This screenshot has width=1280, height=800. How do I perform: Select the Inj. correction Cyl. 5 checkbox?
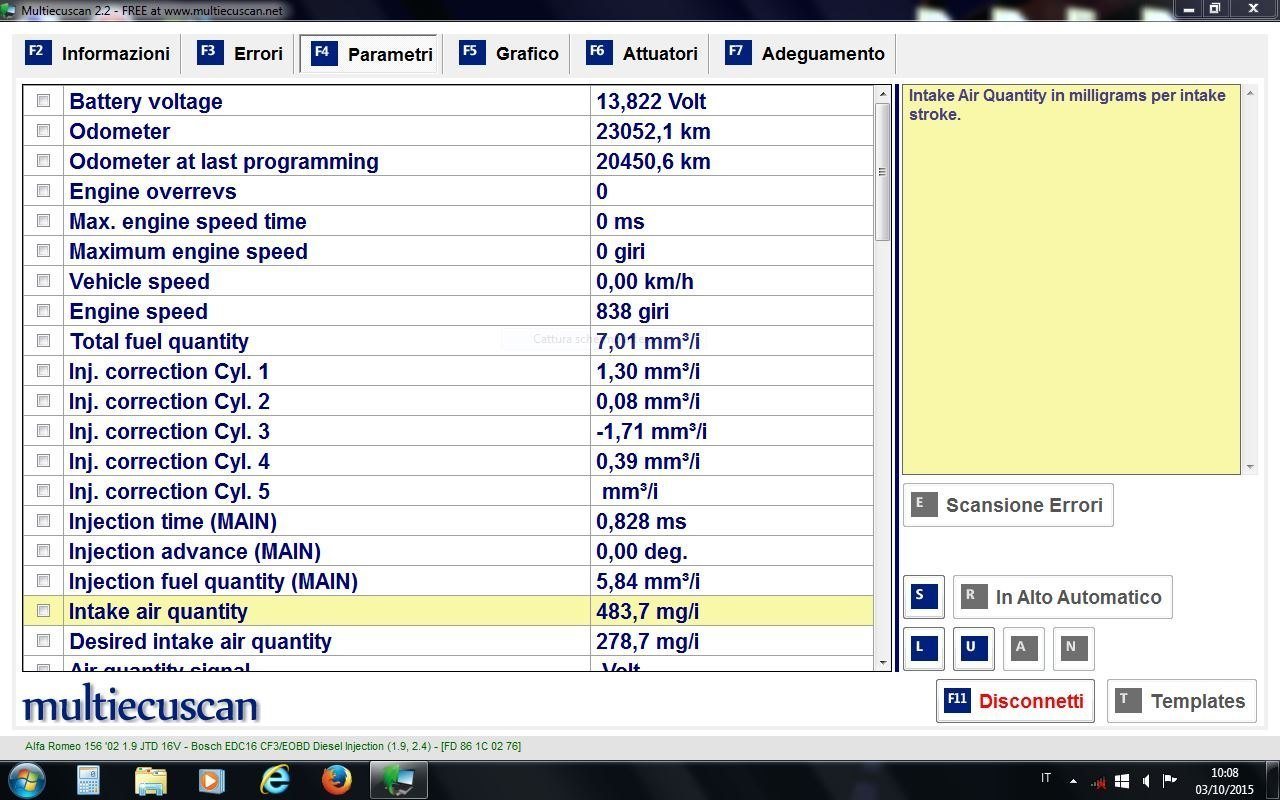point(43,491)
